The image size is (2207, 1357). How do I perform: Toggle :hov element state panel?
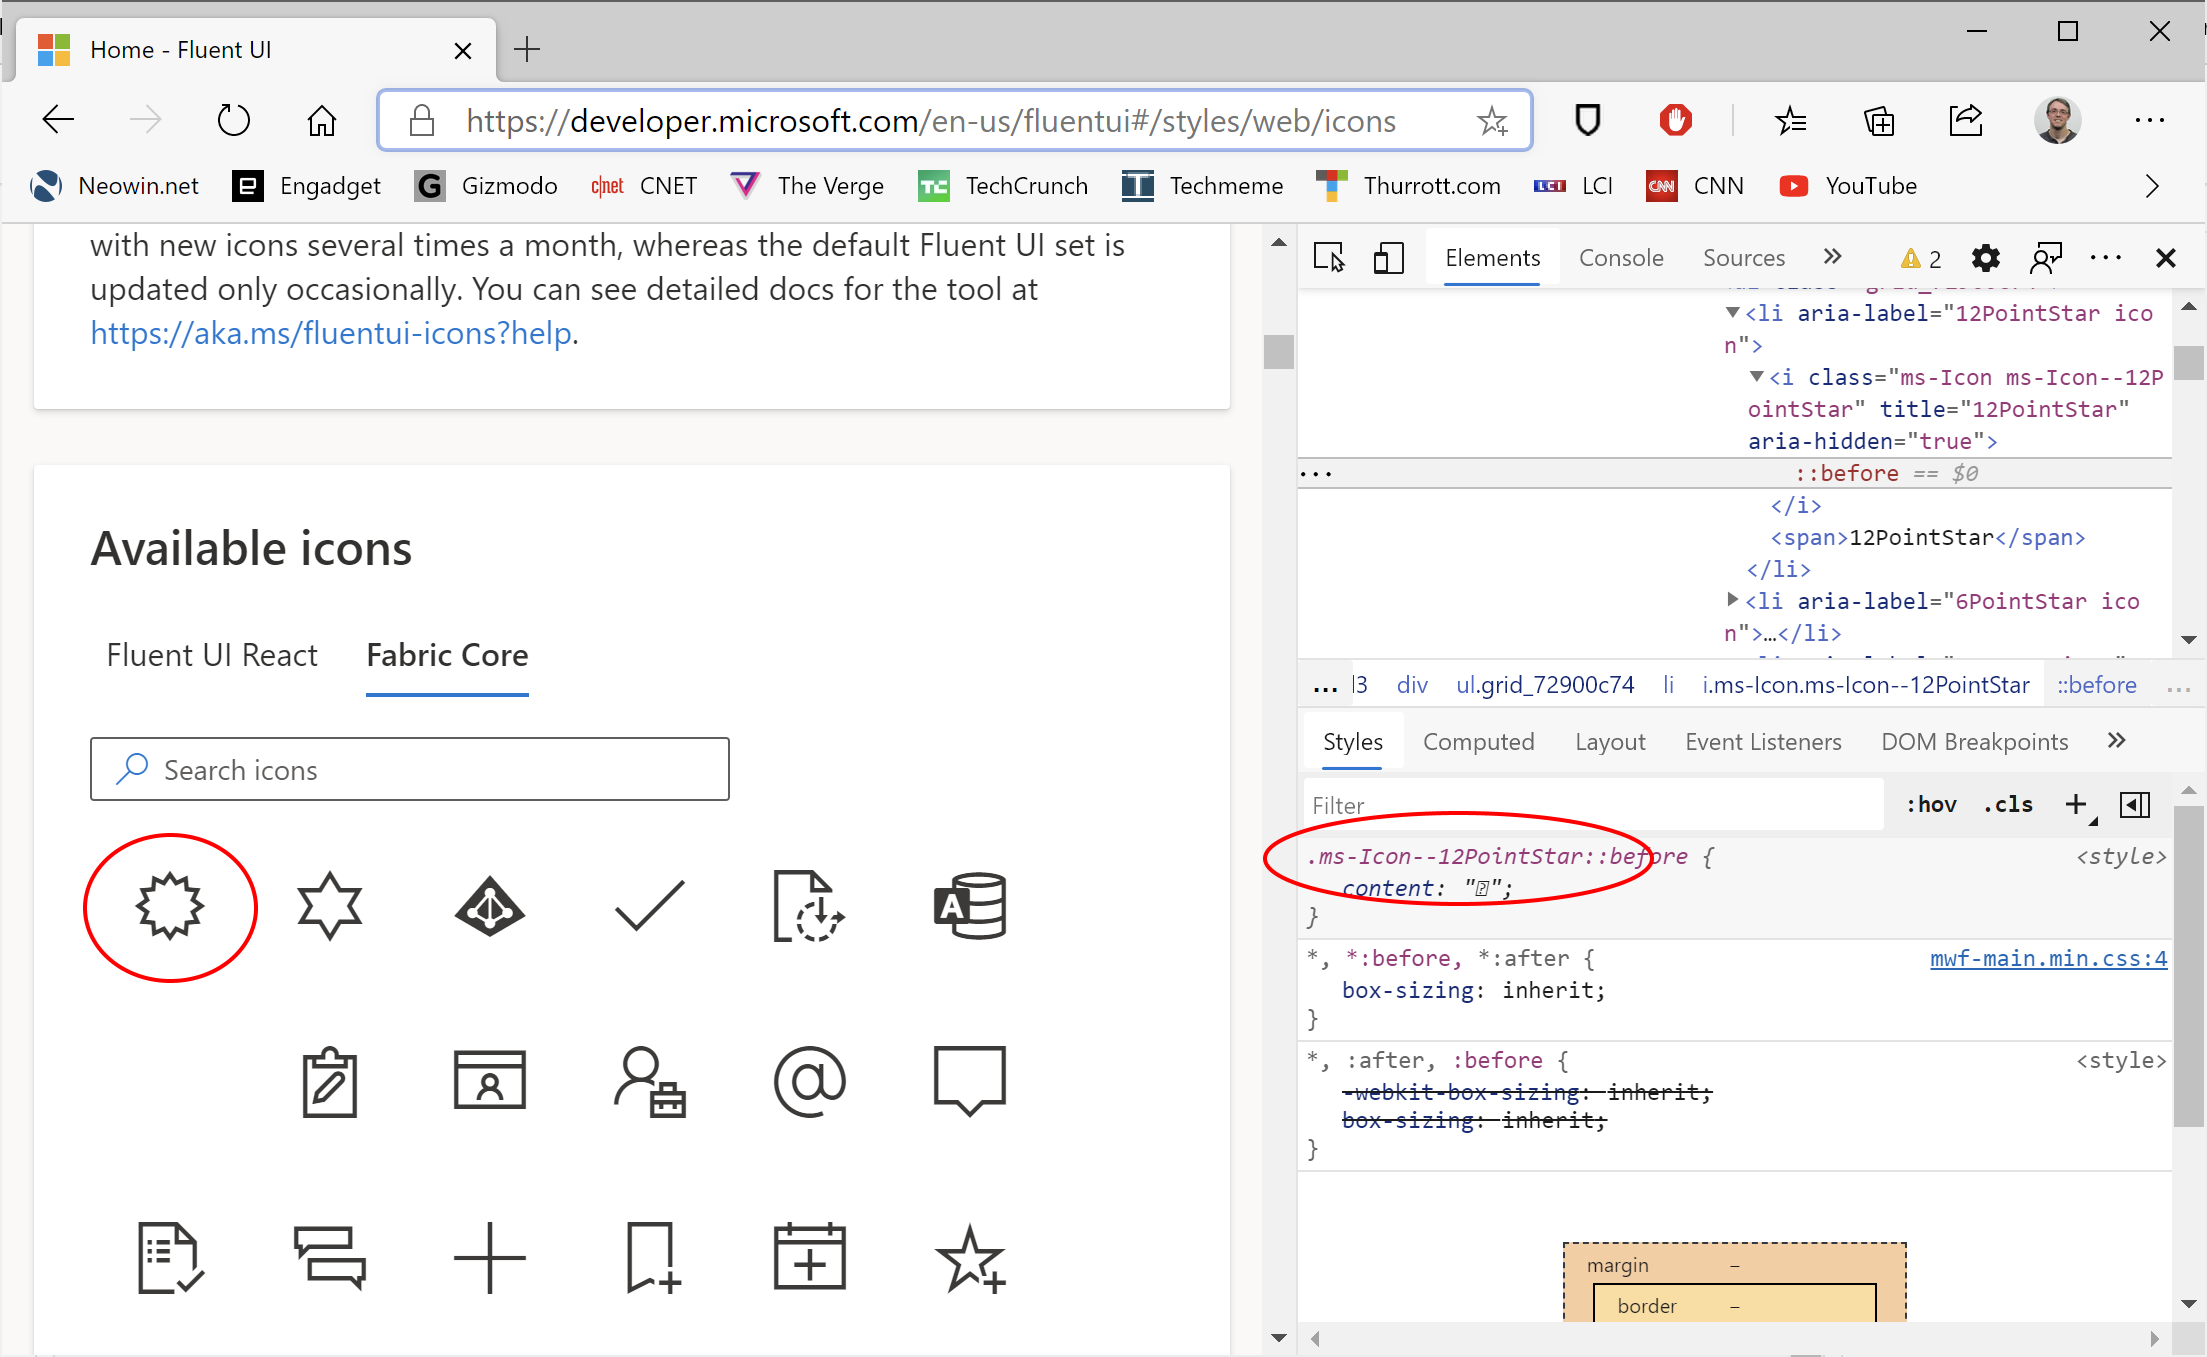pyautogui.click(x=1931, y=805)
